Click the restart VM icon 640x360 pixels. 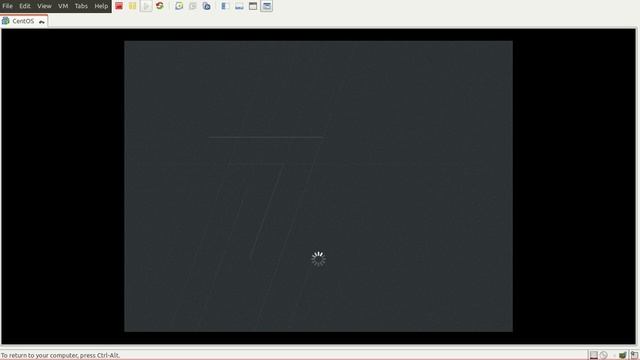click(160, 6)
